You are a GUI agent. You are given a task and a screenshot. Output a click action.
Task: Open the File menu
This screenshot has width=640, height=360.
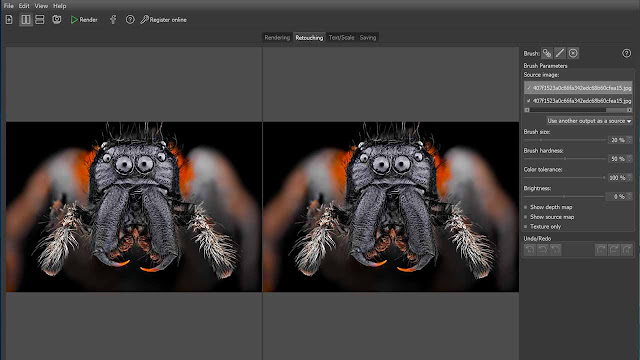pos(9,6)
